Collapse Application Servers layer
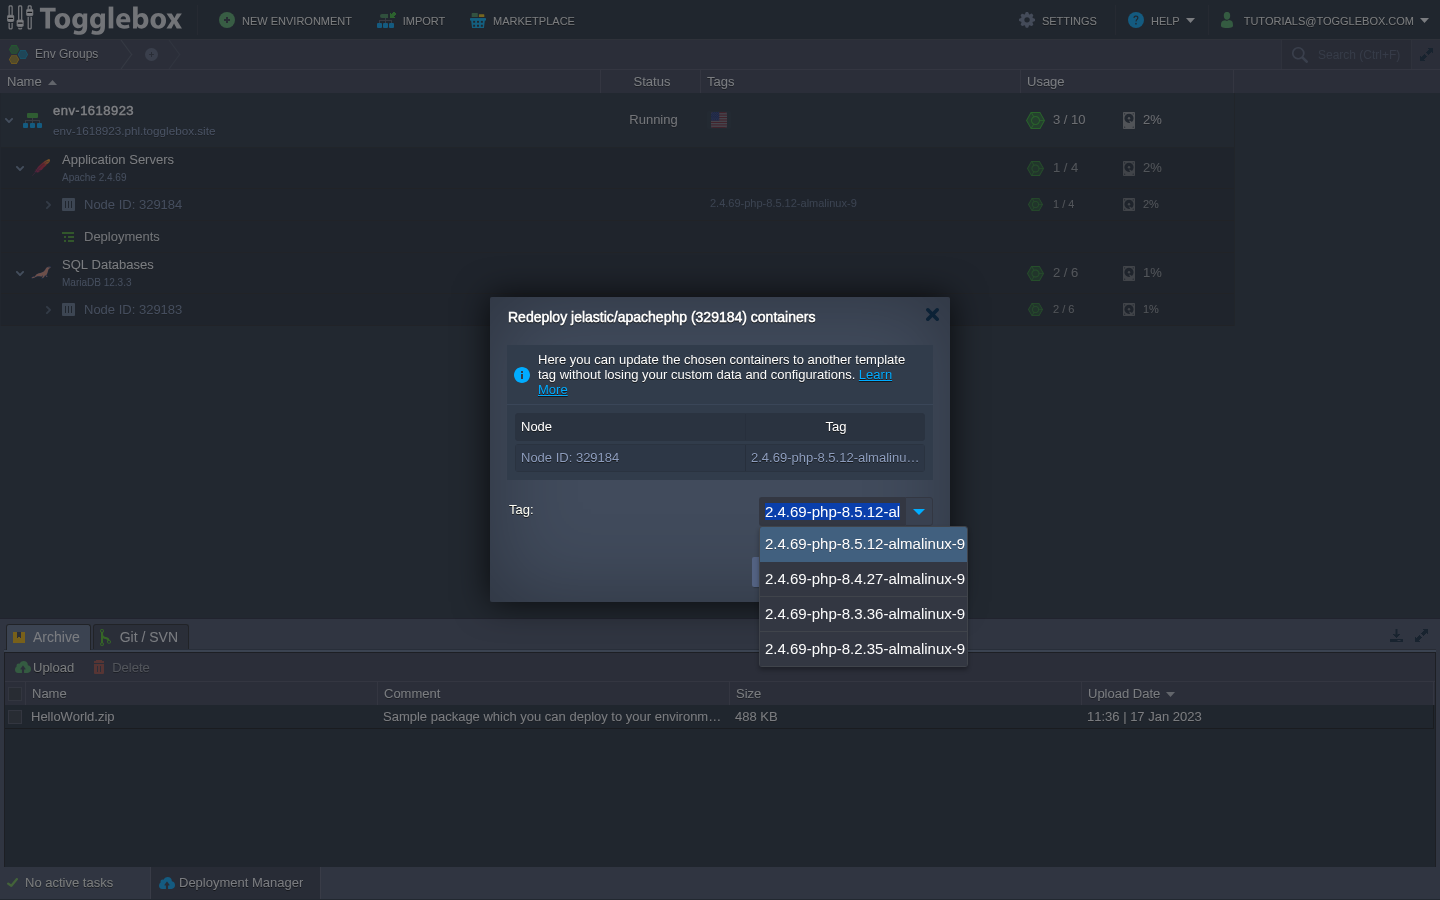This screenshot has width=1440, height=900. pos(20,168)
